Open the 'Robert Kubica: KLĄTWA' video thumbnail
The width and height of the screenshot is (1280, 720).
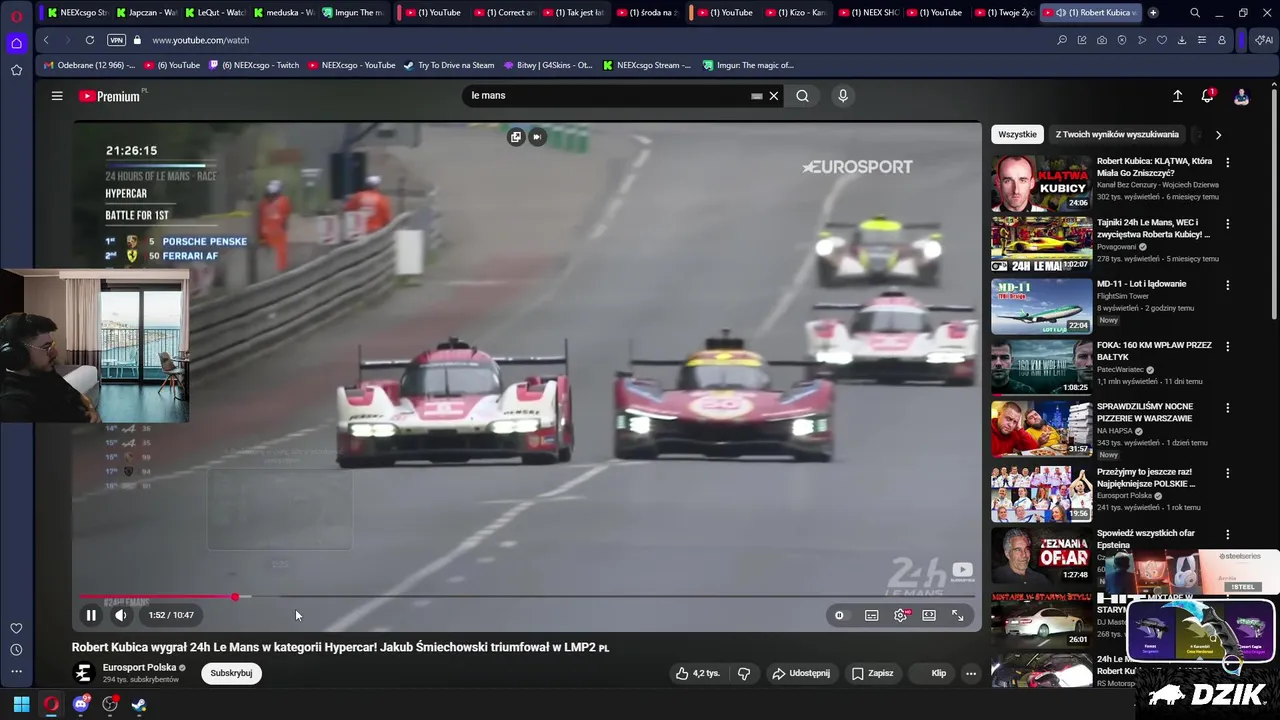click(x=1041, y=183)
